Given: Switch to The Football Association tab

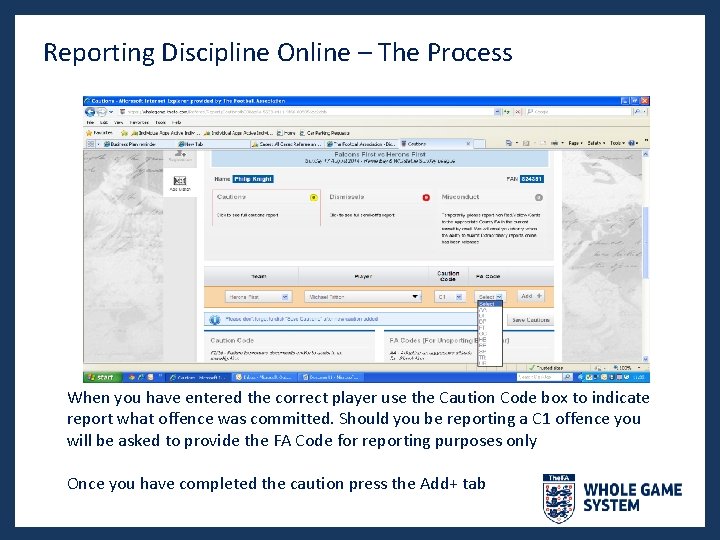Looking at the screenshot, I should click(362, 144).
